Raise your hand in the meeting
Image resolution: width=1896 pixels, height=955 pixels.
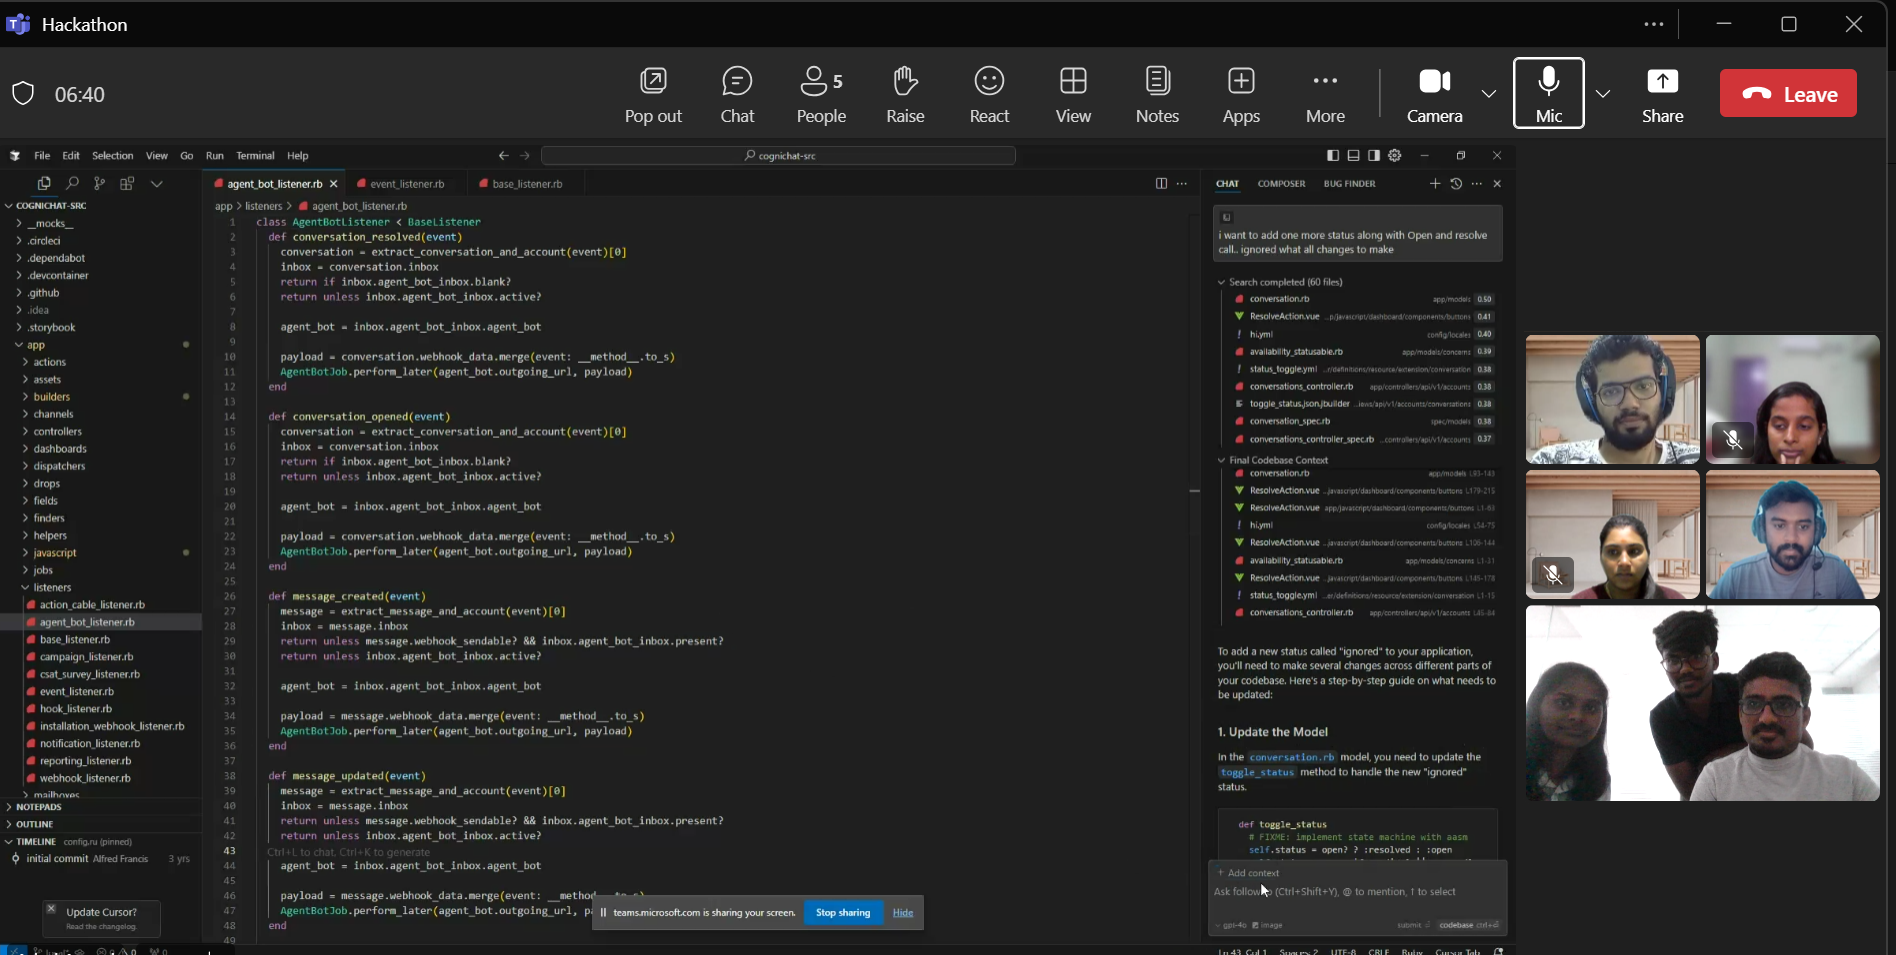(x=904, y=94)
